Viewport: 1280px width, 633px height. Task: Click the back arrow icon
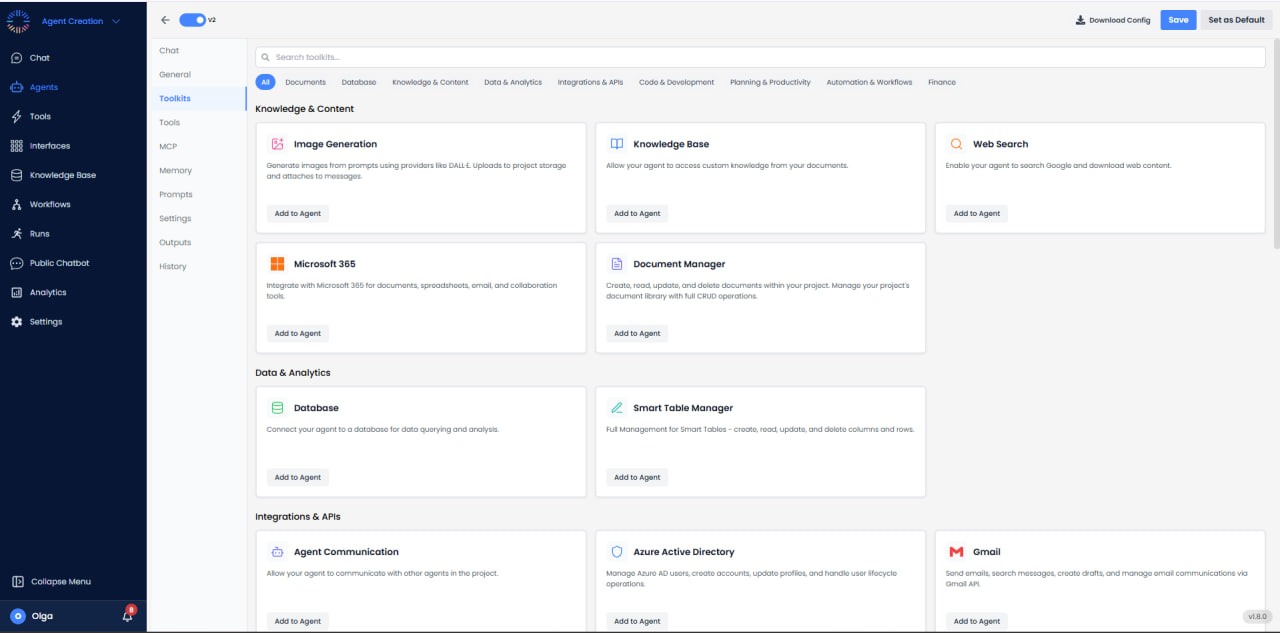coord(165,20)
